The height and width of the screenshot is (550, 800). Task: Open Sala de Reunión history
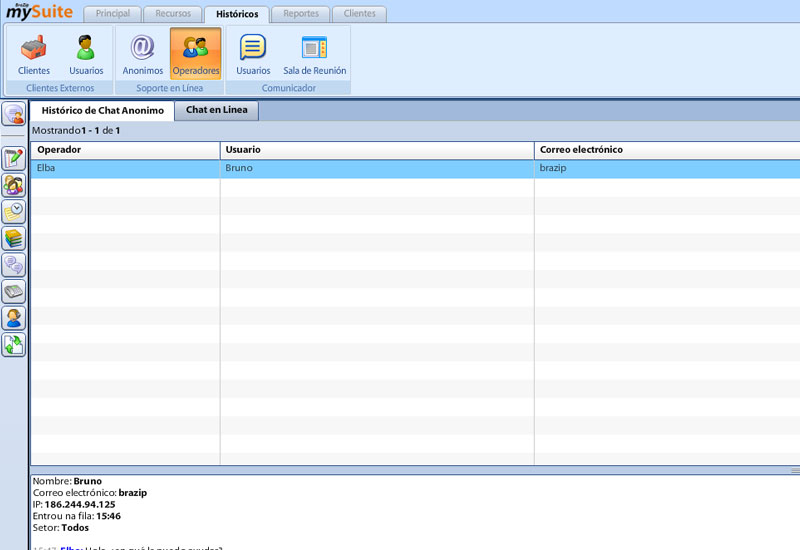click(x=314, y=54)
